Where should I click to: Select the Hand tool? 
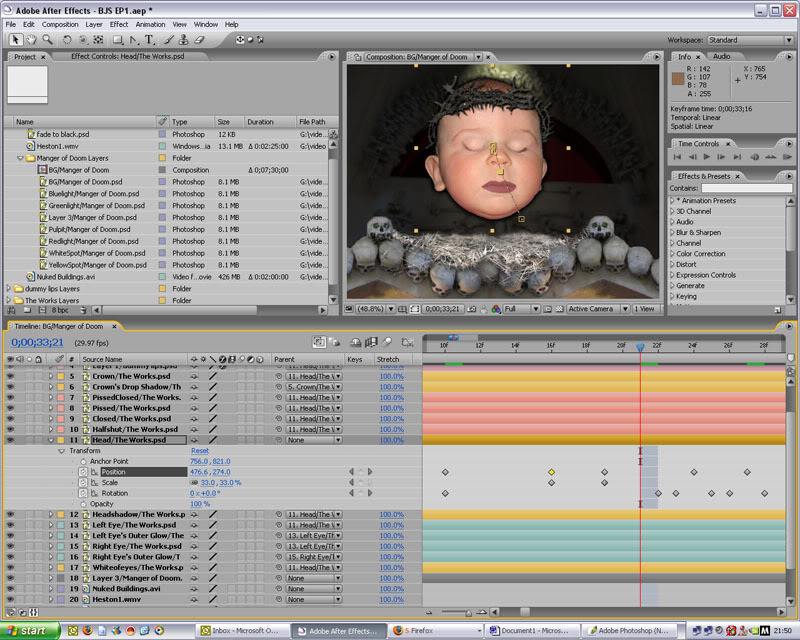(x=32, y=39)
